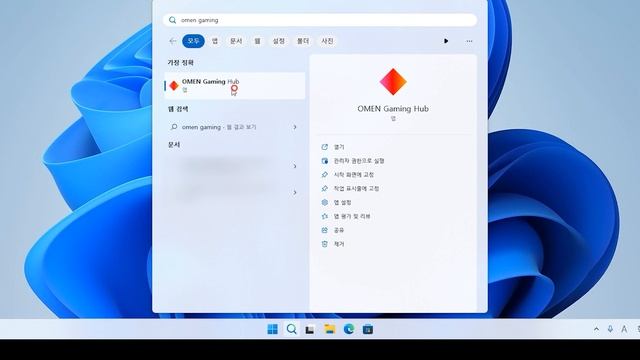Select the 폴더 filter tab
Viewport: 640px width, 360px height.
click(303, 41)
